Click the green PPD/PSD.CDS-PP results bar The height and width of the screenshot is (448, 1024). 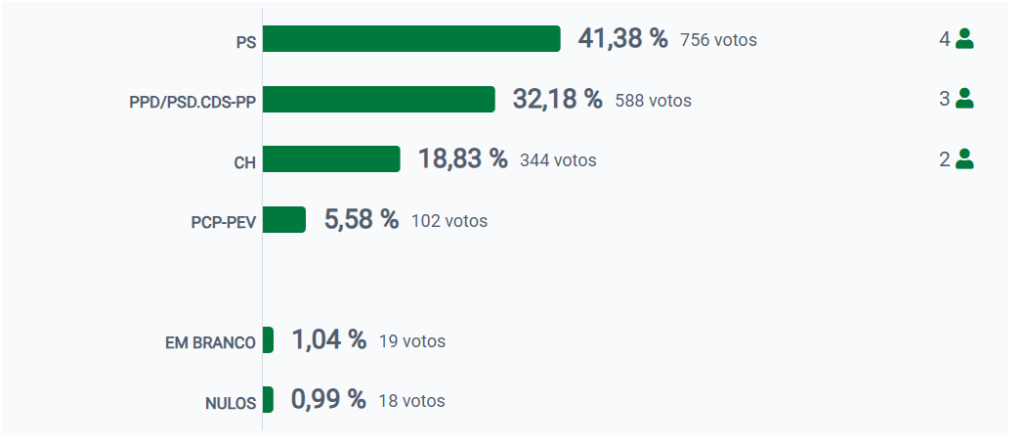click(379, 99)
